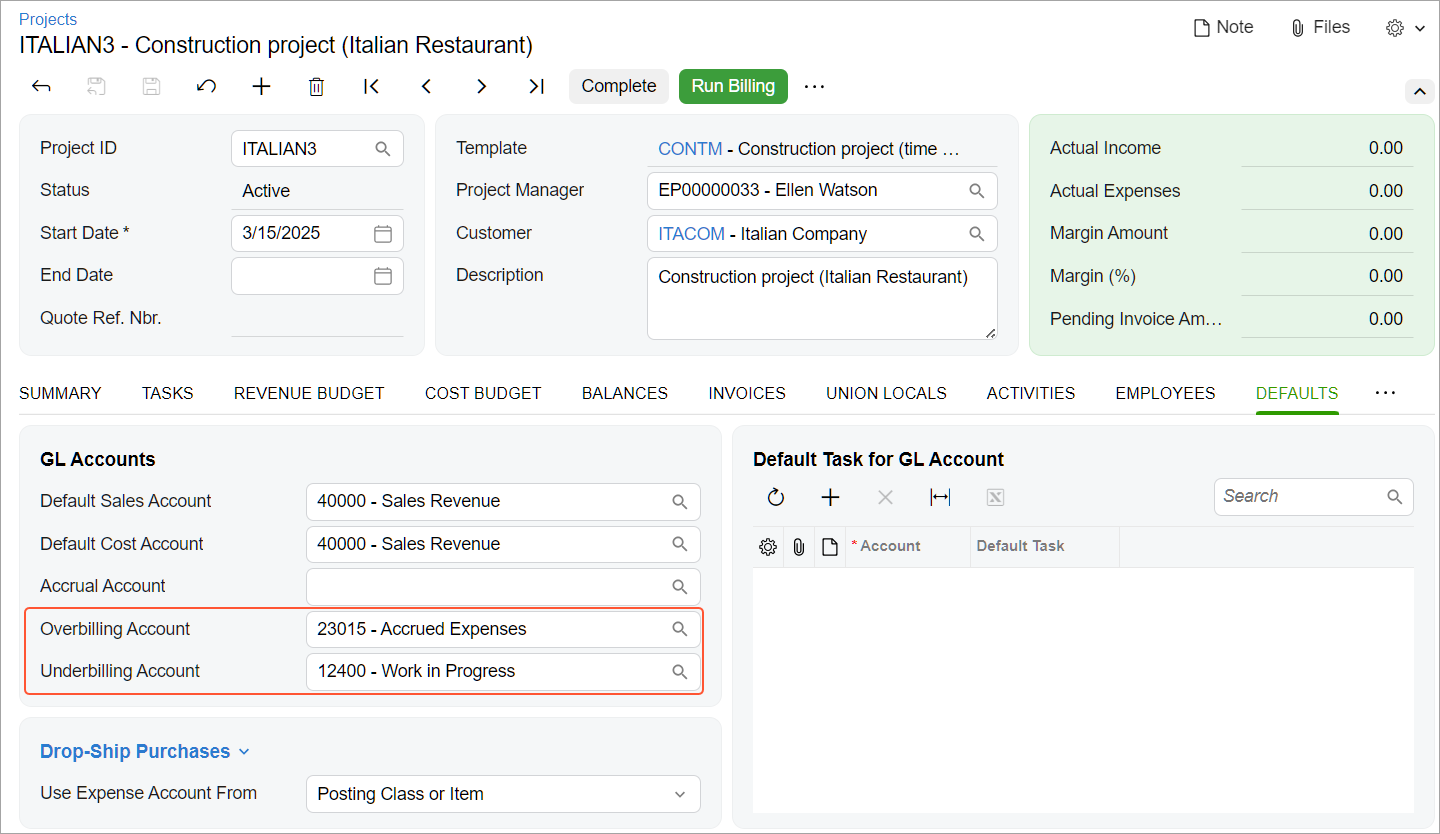Go to the last record
Screen dimensions: 1440x834
pyautogui.click(x=536, y=87)
